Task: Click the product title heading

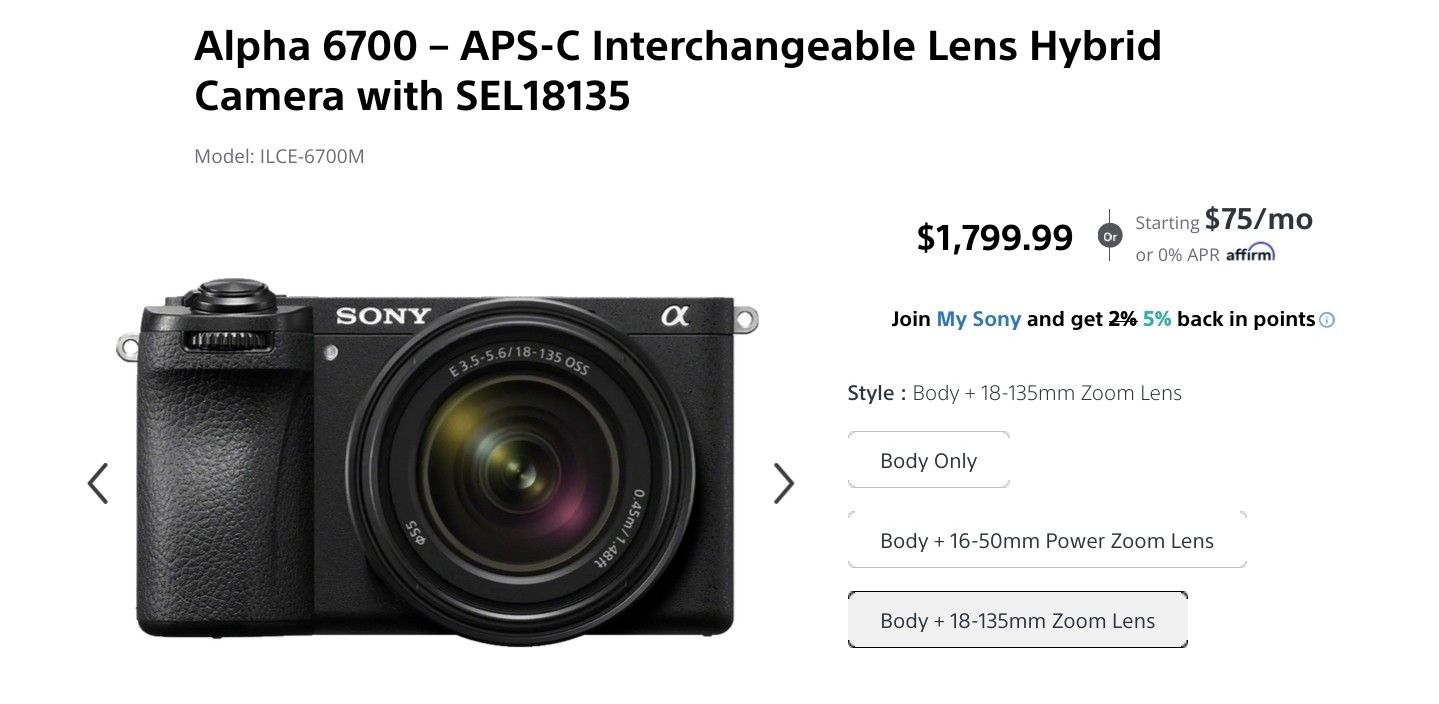Action: (677, 70)
